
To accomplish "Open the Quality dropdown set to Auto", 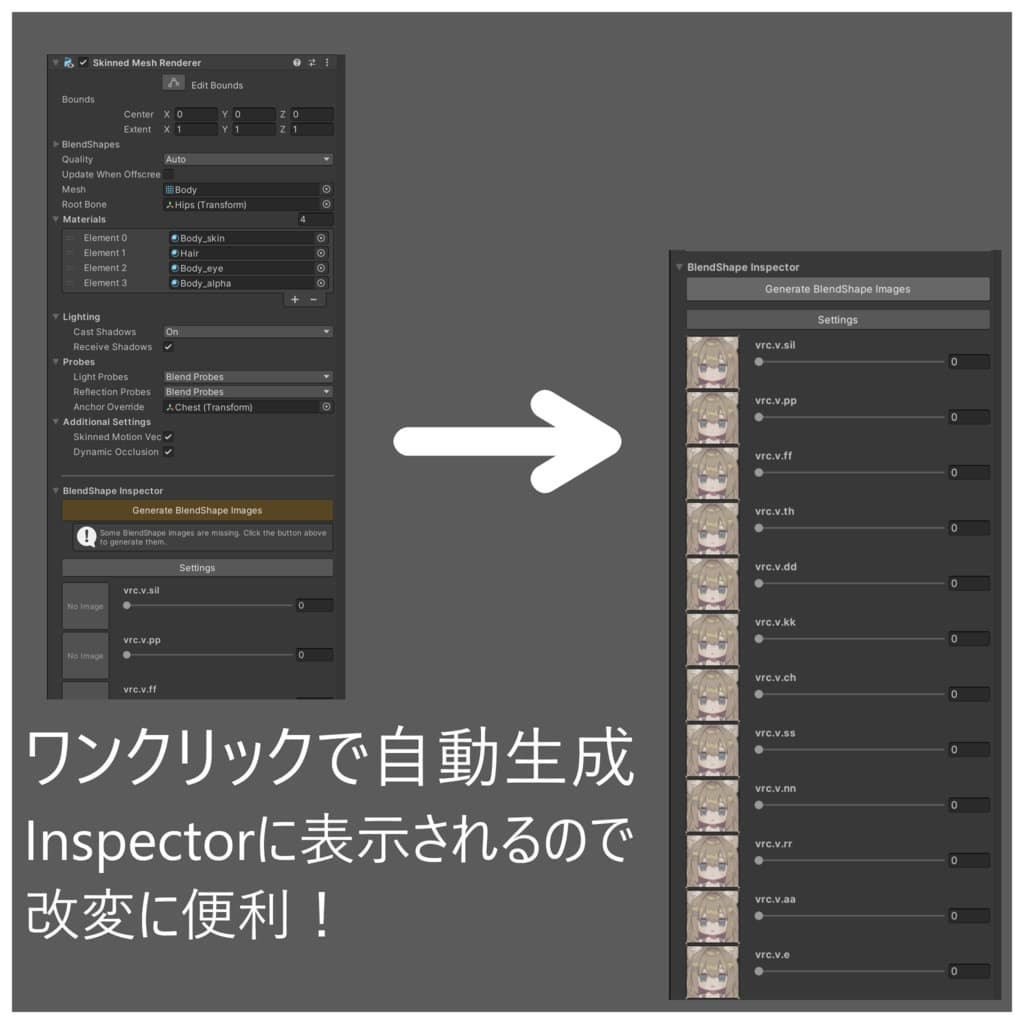I will click(247, 159).
